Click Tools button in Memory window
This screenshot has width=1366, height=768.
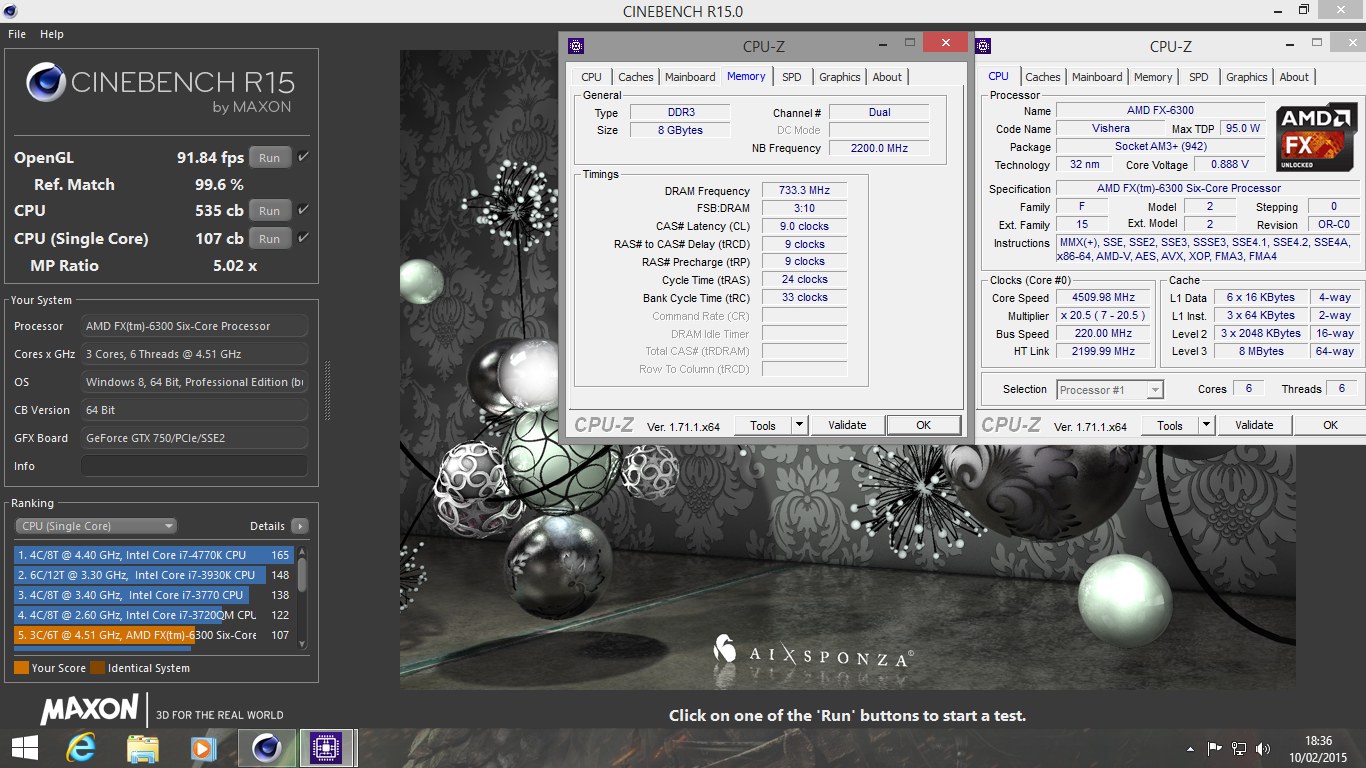coord(763,425)
